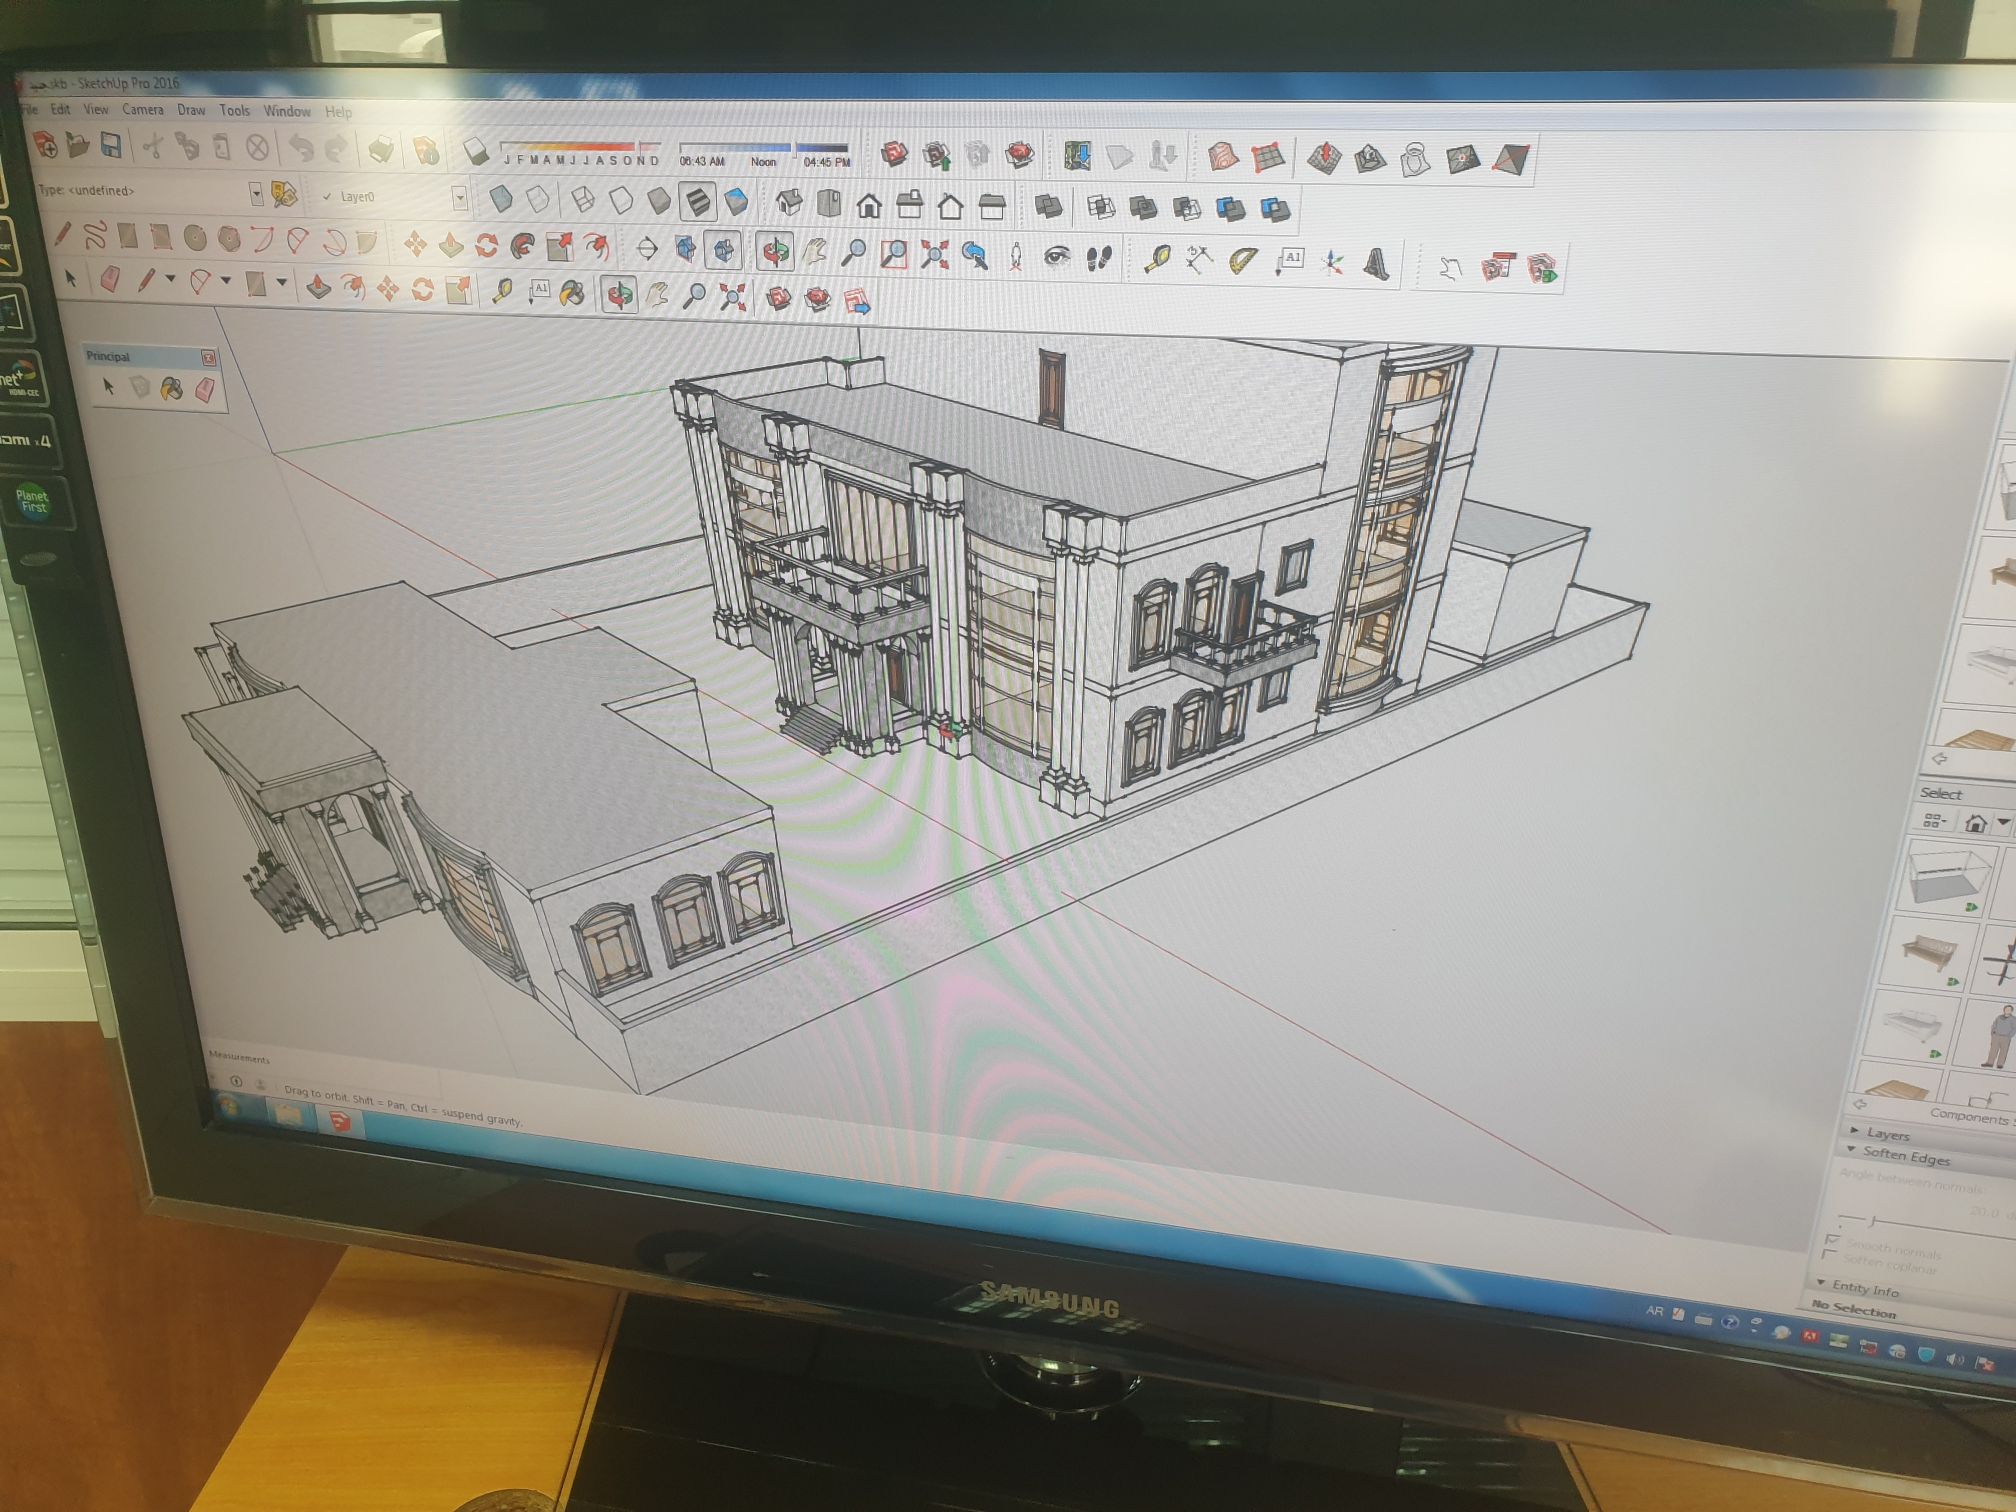Viewport: 2016px width, 1512px height.
Task: Click In Model home button in Components
Action: tap(1975, 823)
